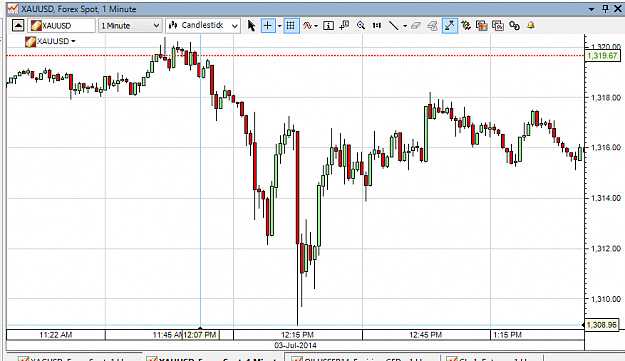Toggle the auto-scale chart button
The height and width of the screenshot is (361, 625).
[450, 26]
